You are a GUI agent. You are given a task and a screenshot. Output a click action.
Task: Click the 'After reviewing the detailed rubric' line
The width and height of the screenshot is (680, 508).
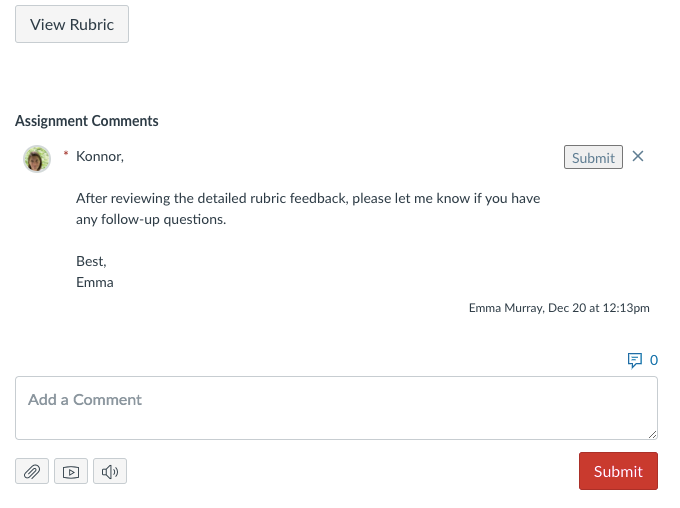[x=308, y=198]
